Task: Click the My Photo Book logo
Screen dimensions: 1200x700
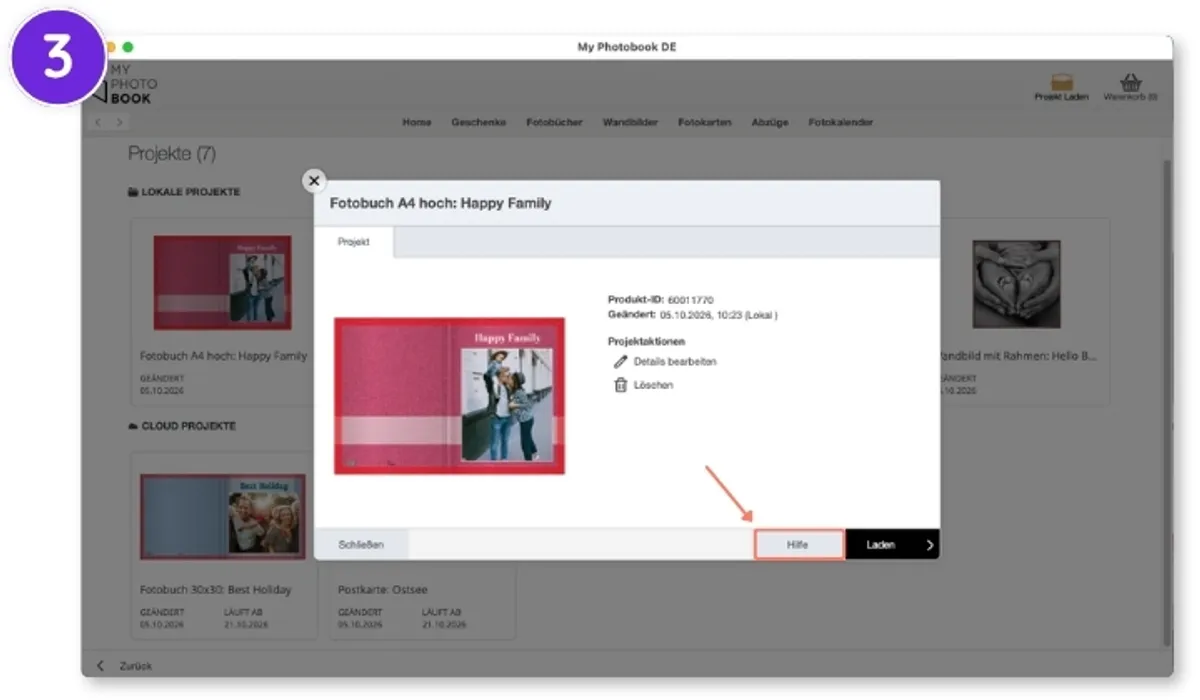Action: click(x=125, y=85)
